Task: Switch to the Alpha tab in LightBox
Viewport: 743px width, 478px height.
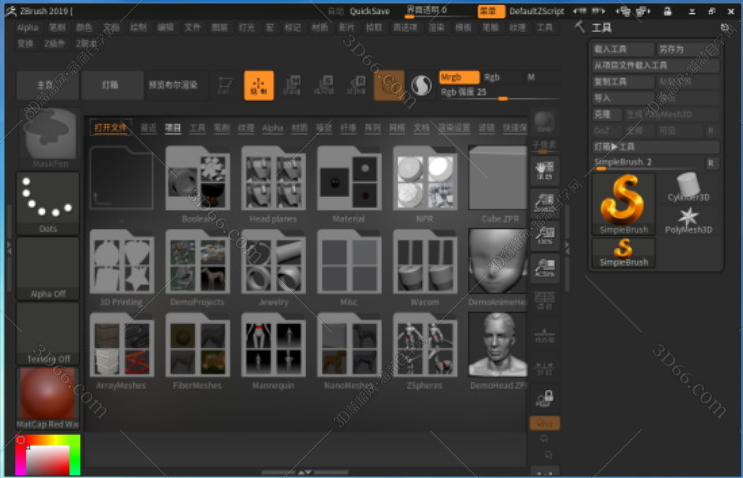Action: (273, 128)
